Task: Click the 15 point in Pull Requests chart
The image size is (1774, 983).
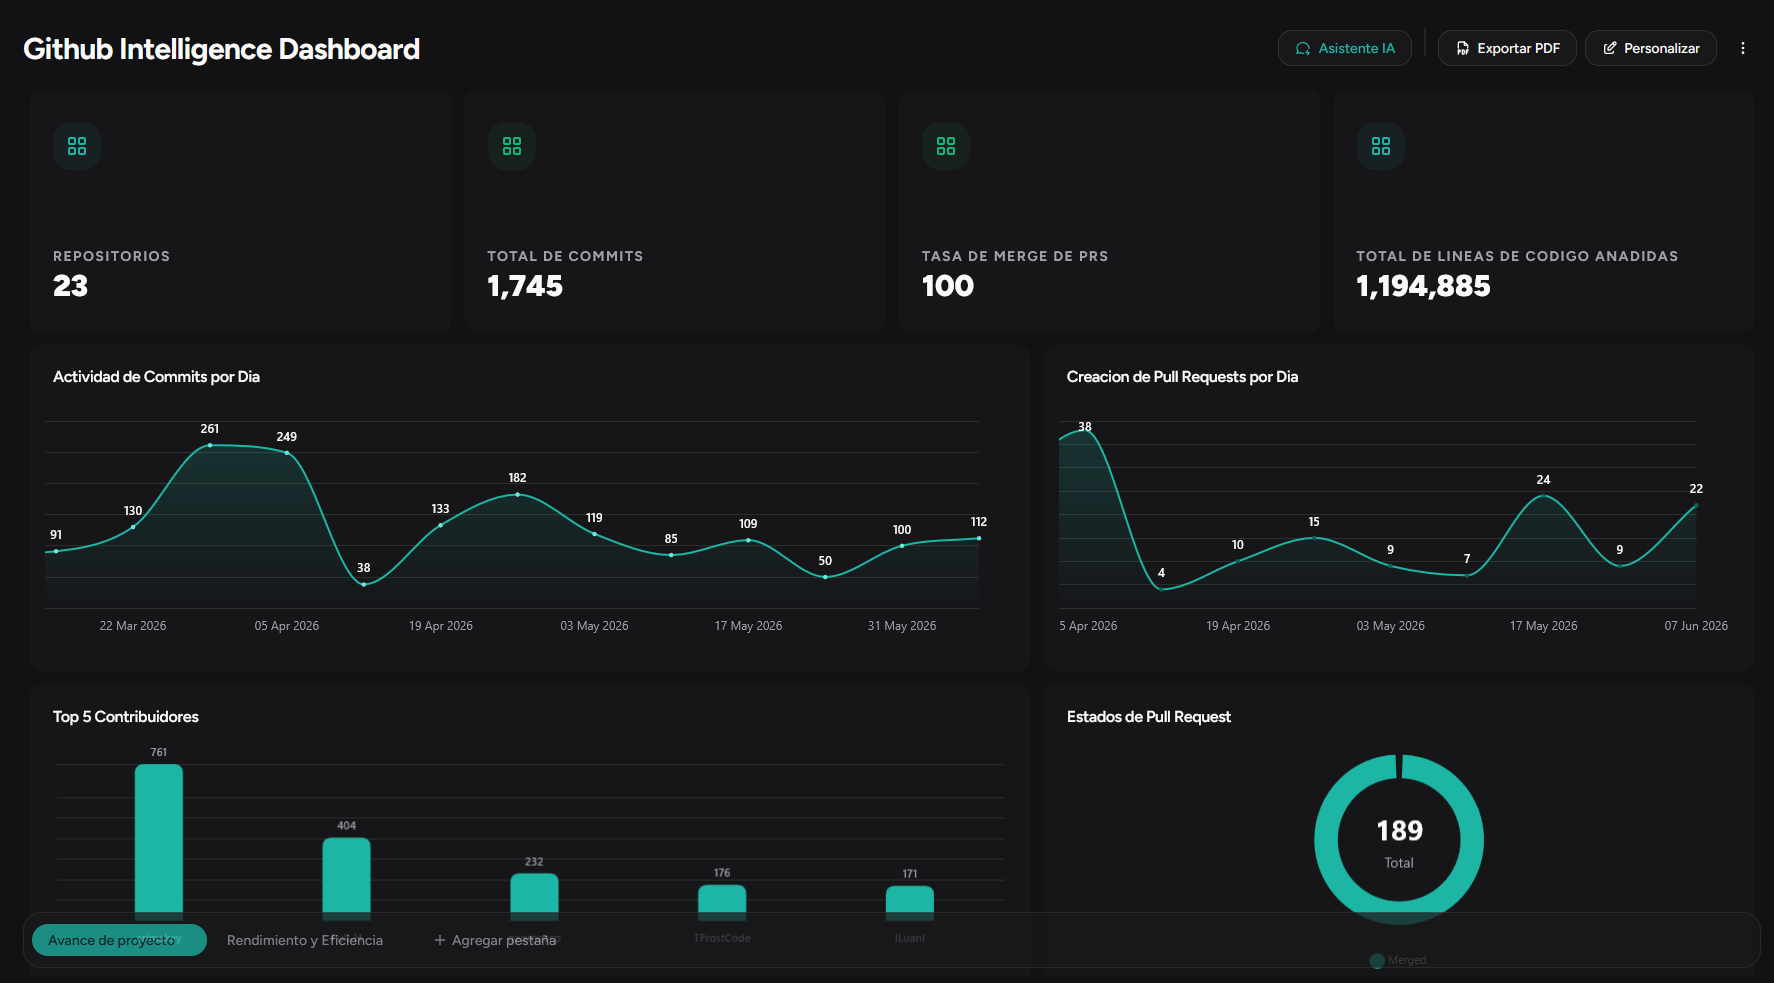Action: point(1314,538)
